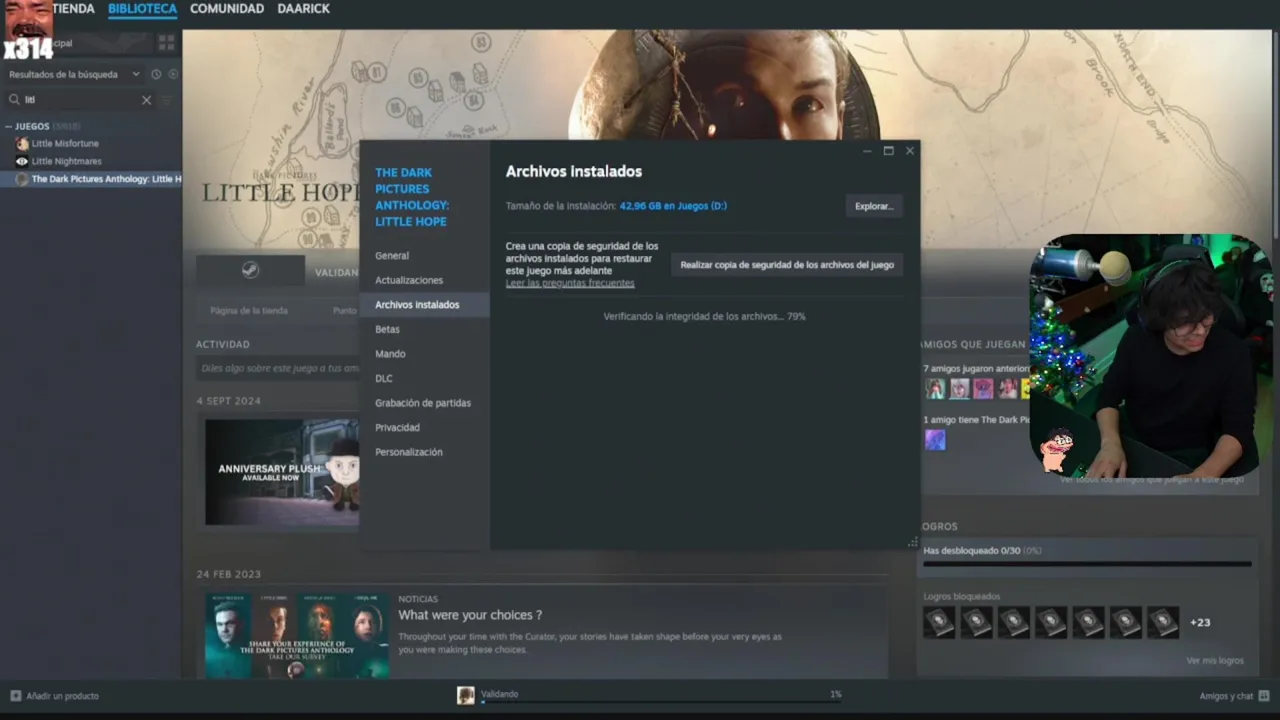1280x720 pixels.
Task: Open Grabación de partidas section
Action: 425,402
